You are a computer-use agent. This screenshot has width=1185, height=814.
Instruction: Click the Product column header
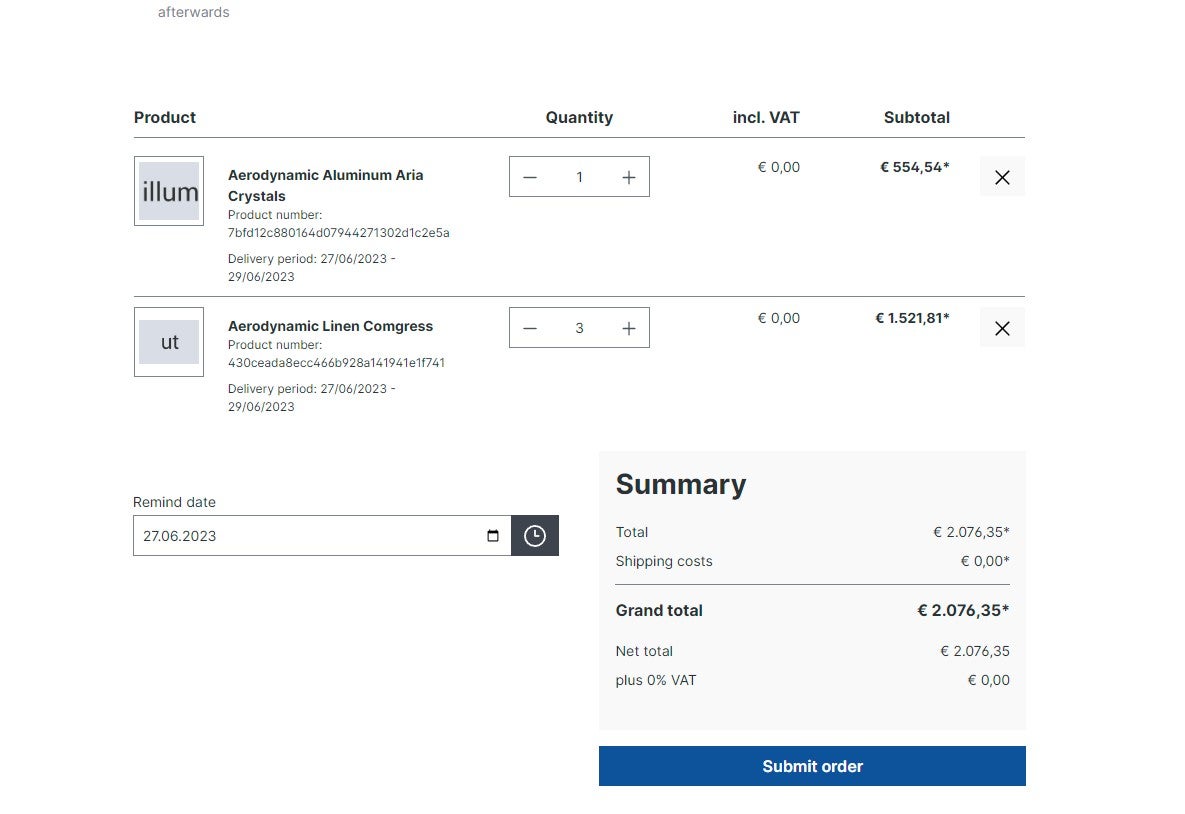pos(165,117)
